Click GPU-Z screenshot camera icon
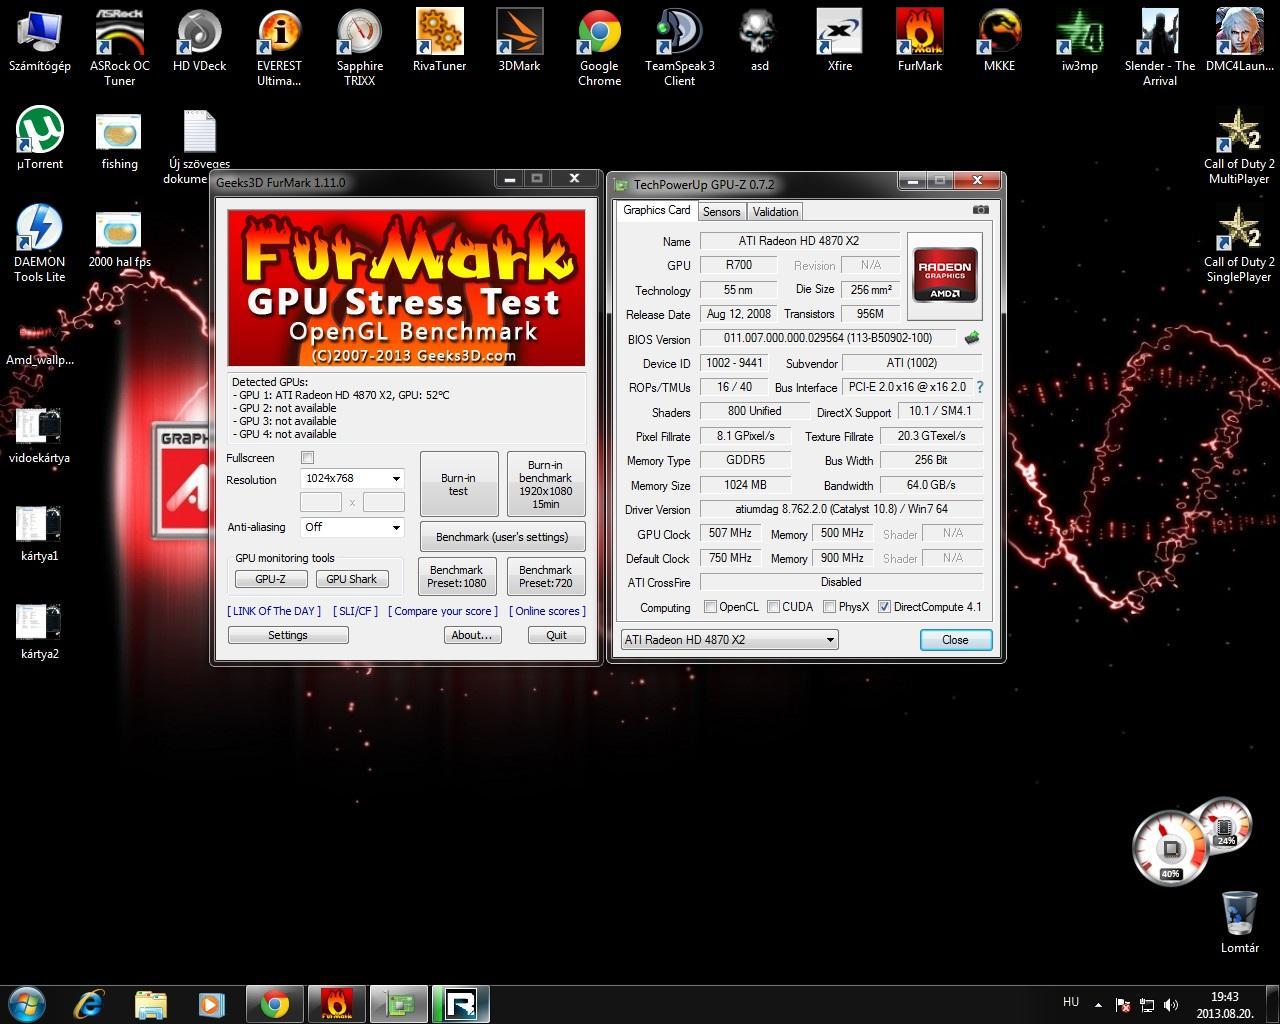 [x=980, y=210]
